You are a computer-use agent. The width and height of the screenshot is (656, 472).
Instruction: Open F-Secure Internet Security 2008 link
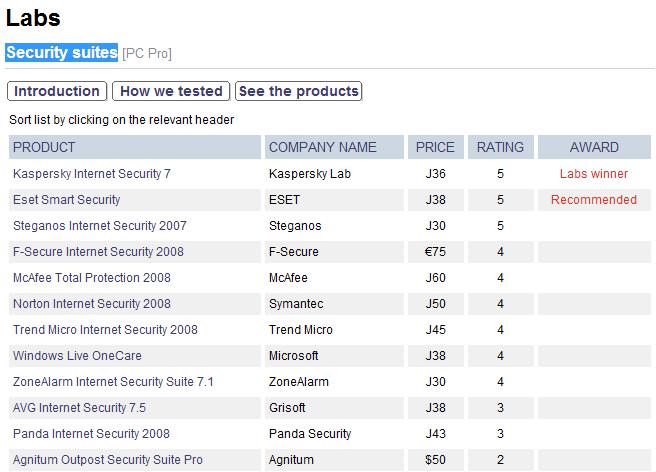pos(98,252)
